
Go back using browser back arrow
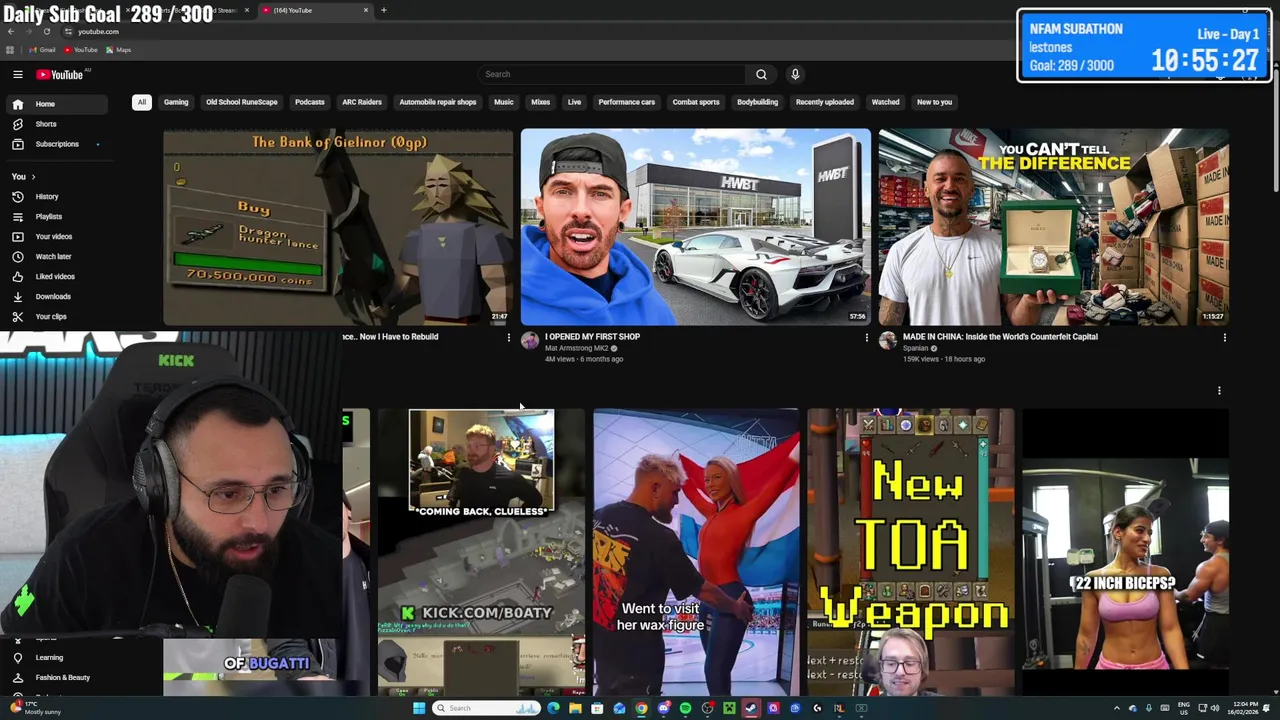coord(10,31)
